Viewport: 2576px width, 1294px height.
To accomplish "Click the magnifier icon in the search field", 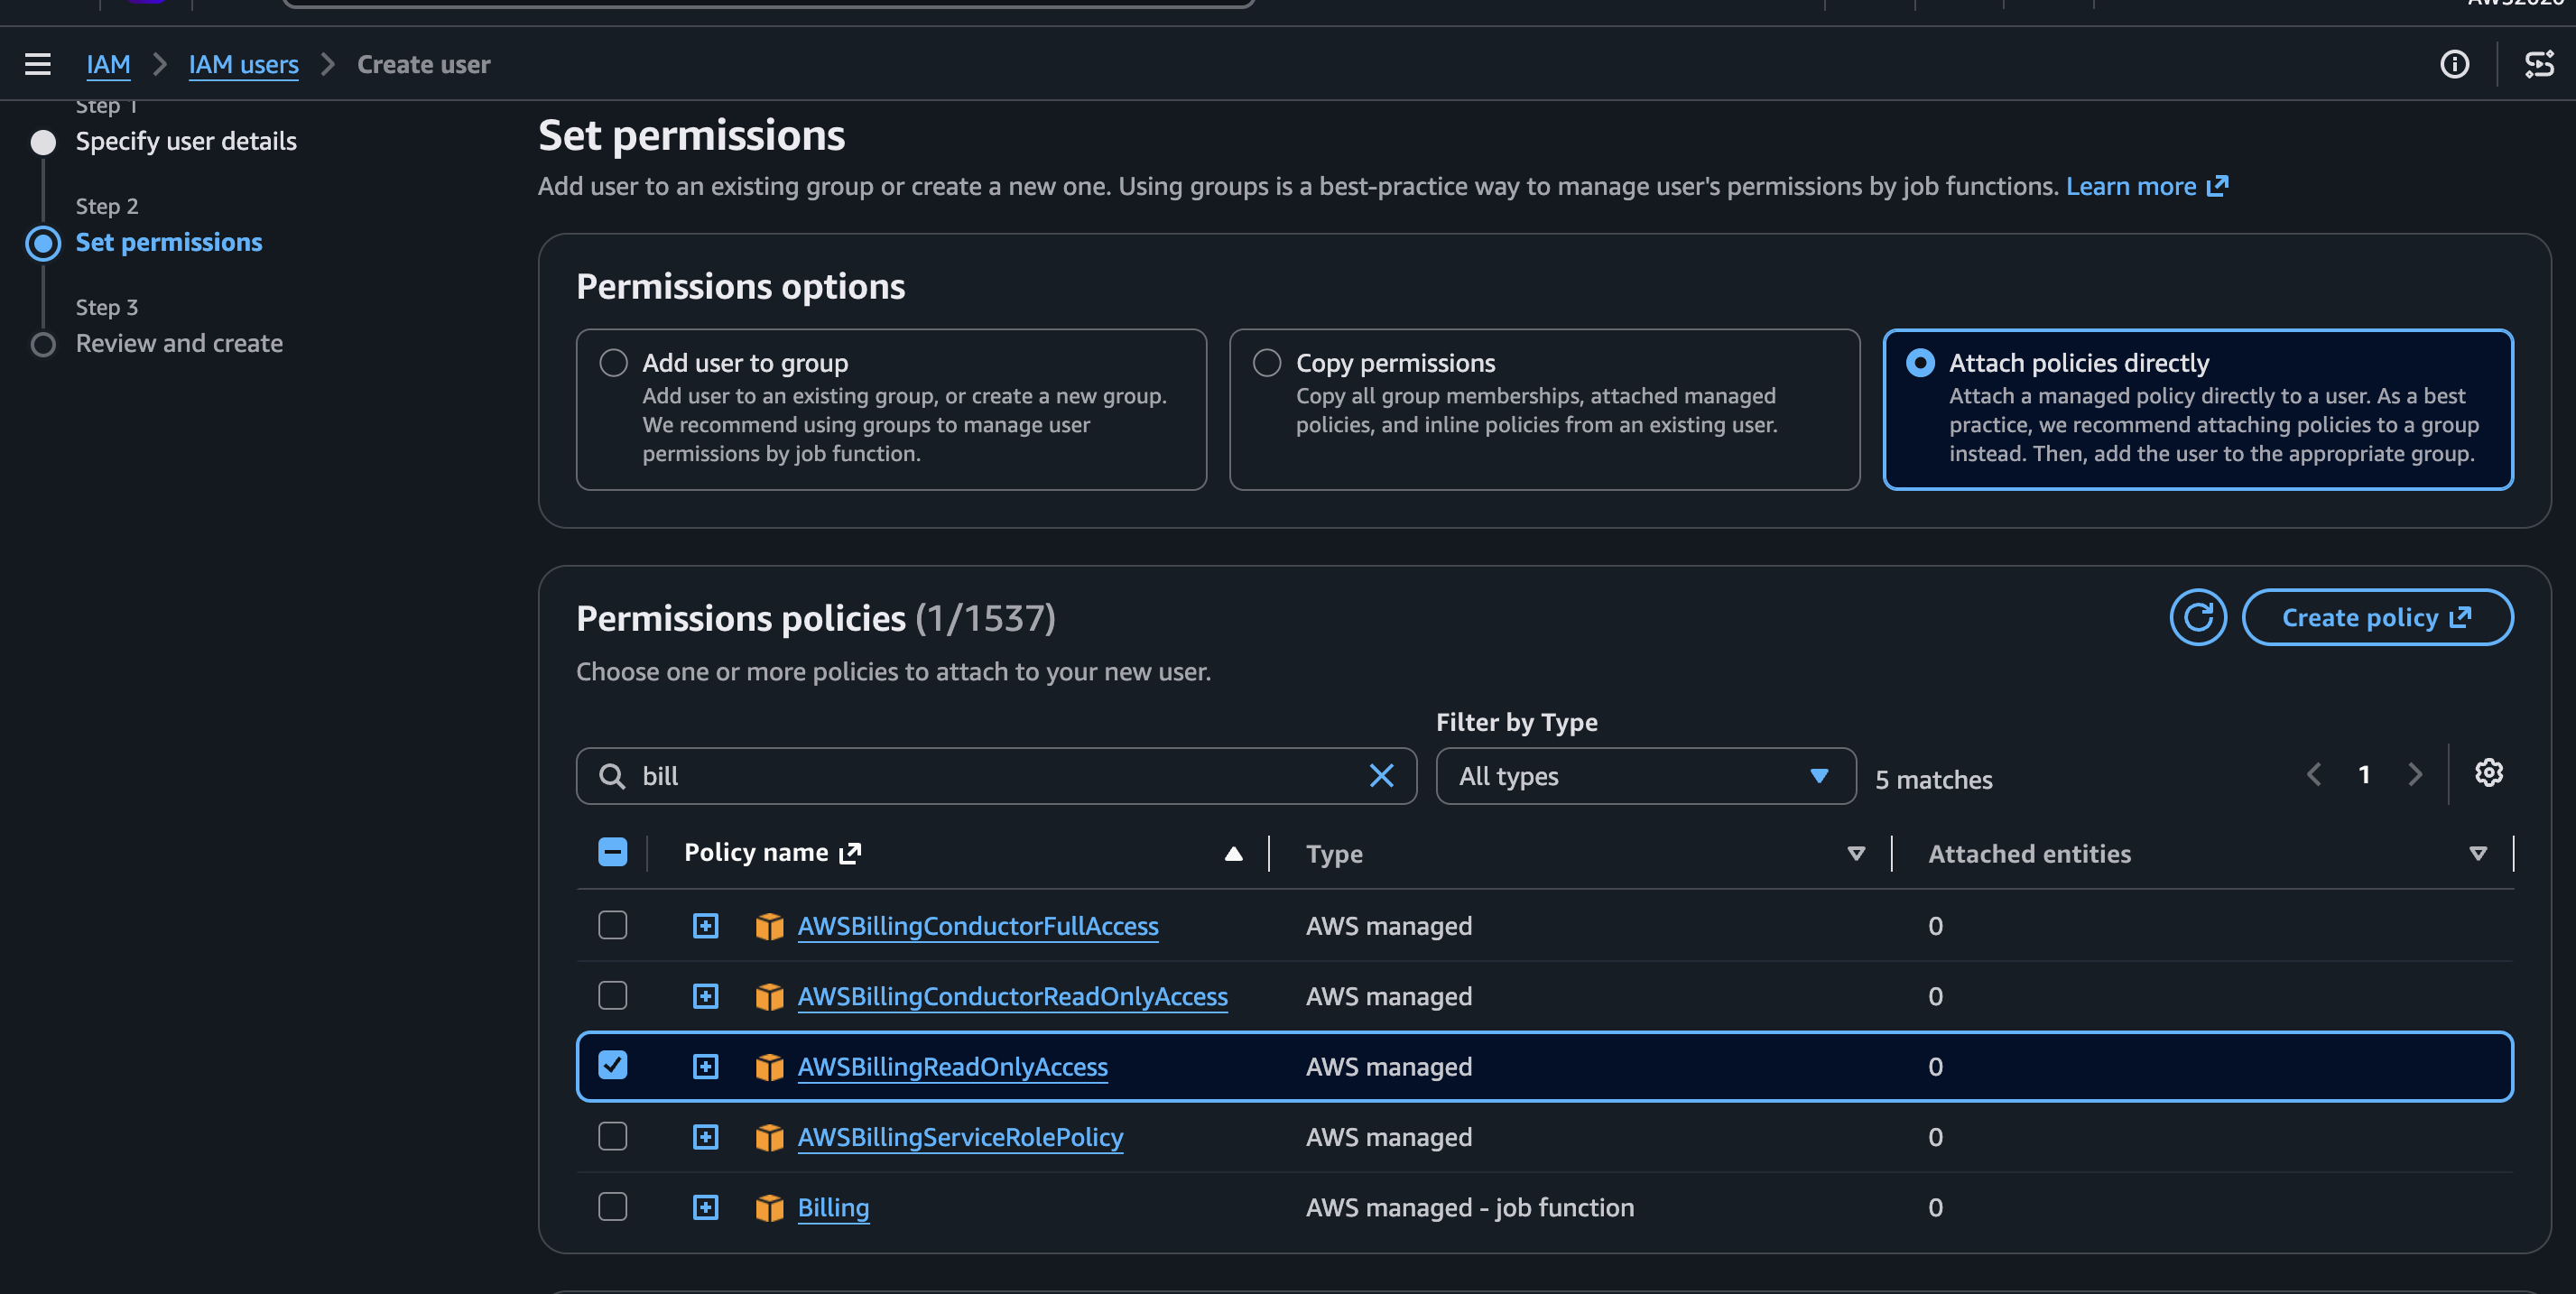I will [611, 776].
